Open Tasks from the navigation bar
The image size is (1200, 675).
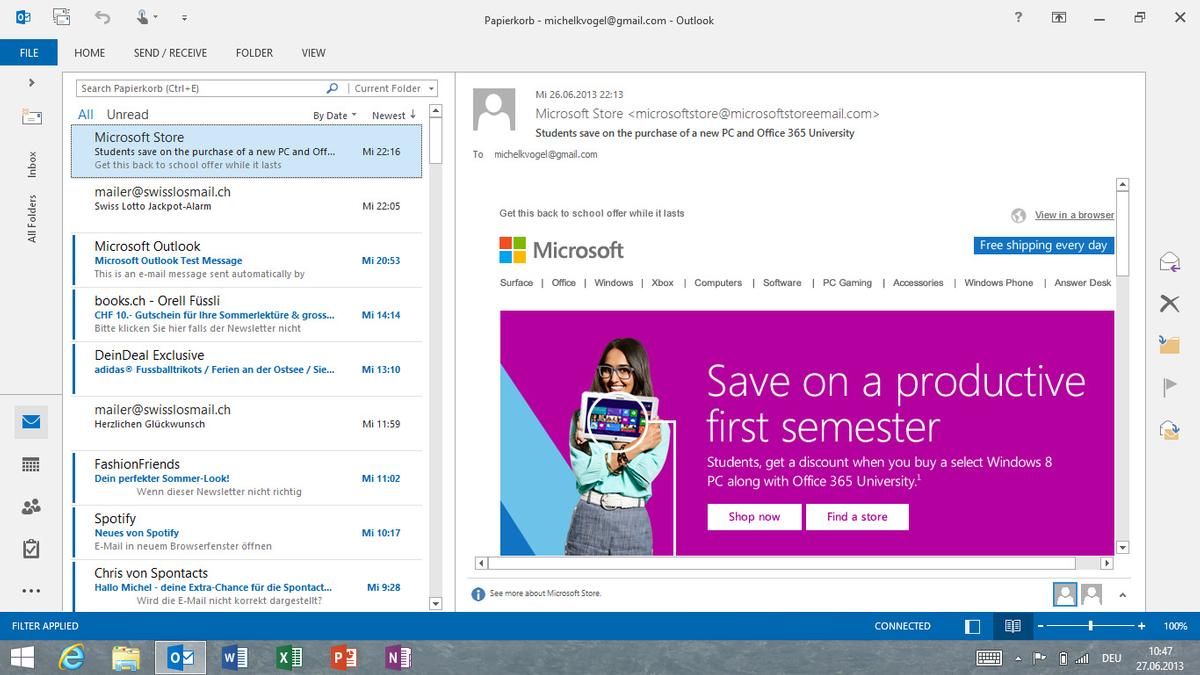31,549
